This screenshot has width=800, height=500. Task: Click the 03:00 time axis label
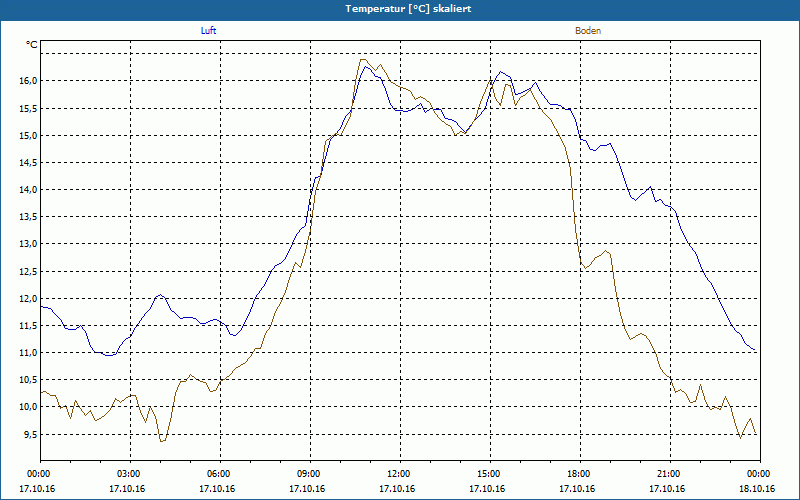click(131, 474)
